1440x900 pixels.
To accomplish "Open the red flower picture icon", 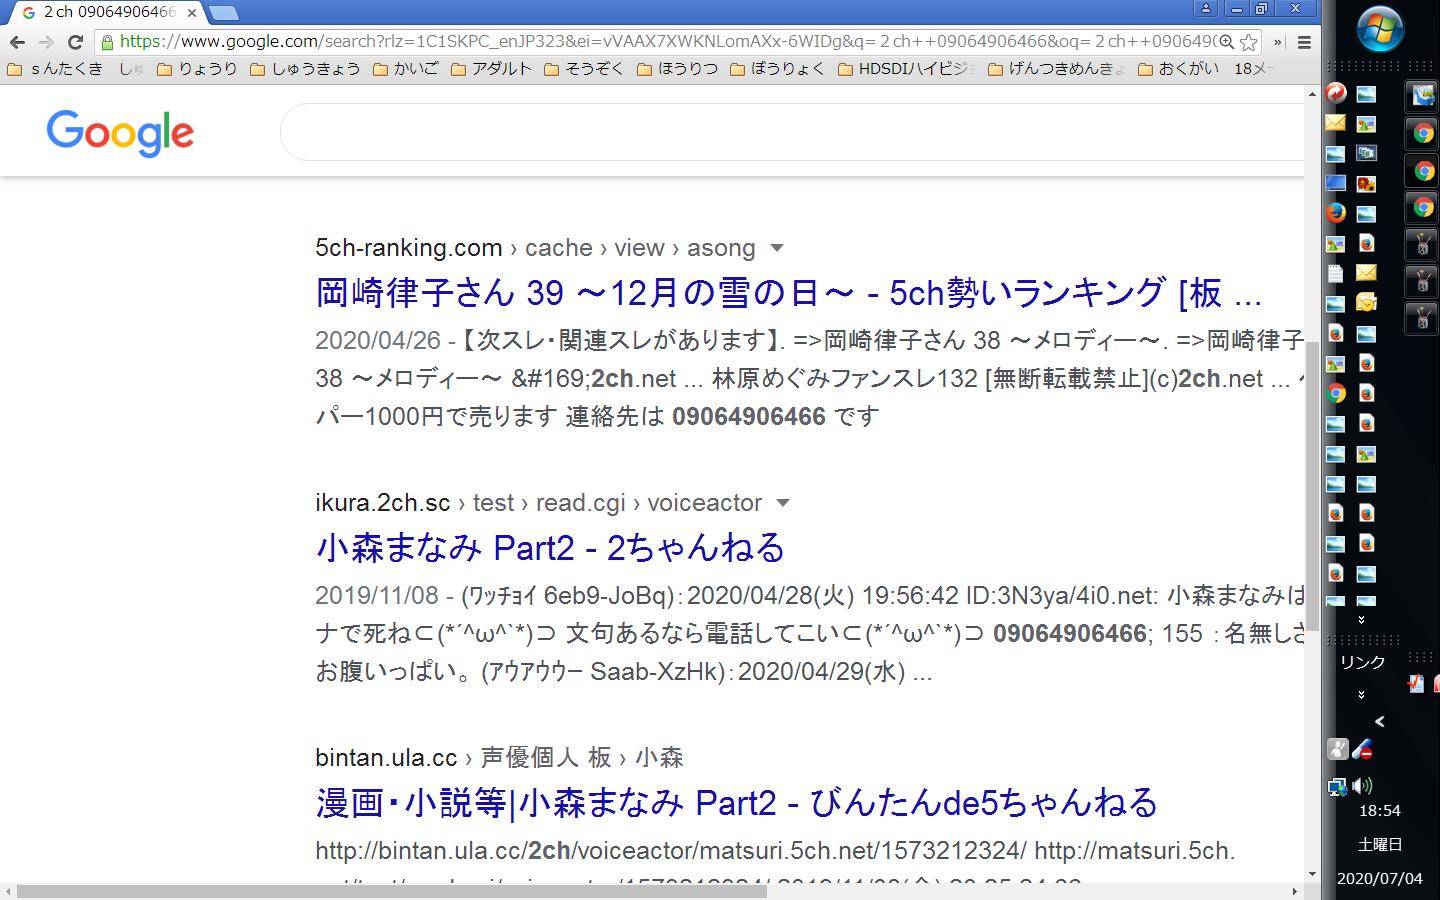I will click(1366, 183).
